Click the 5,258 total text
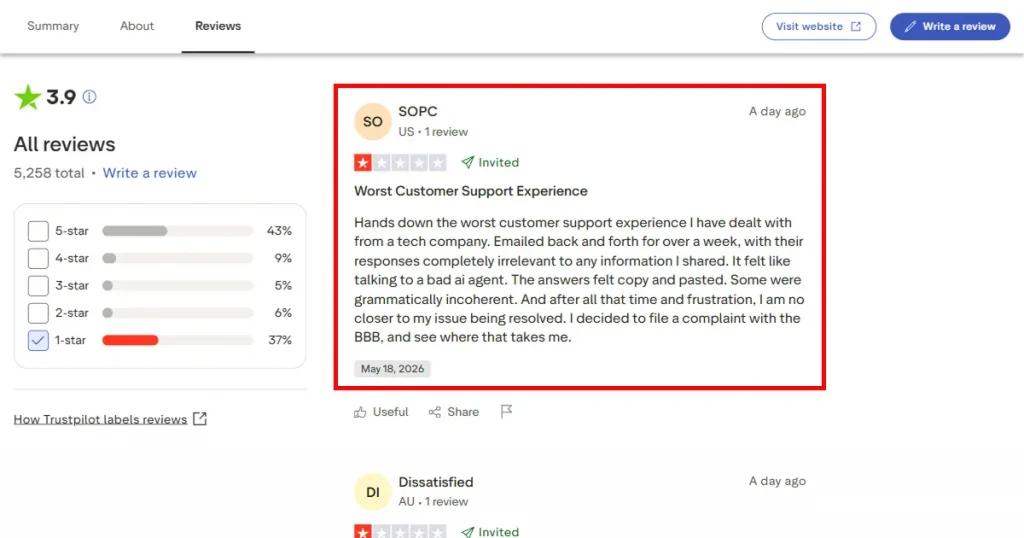 click(x=49, y=173)
